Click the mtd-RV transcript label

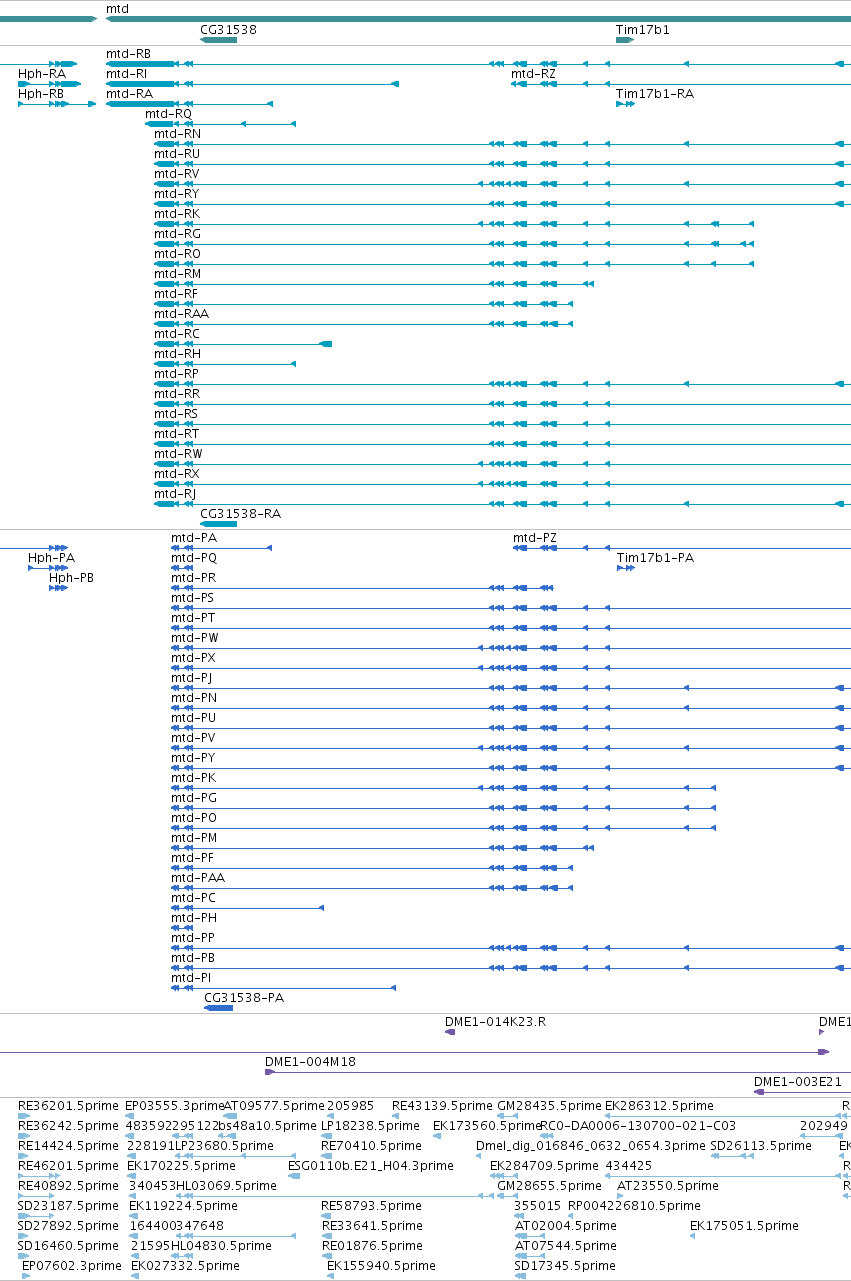click(177, 174)
